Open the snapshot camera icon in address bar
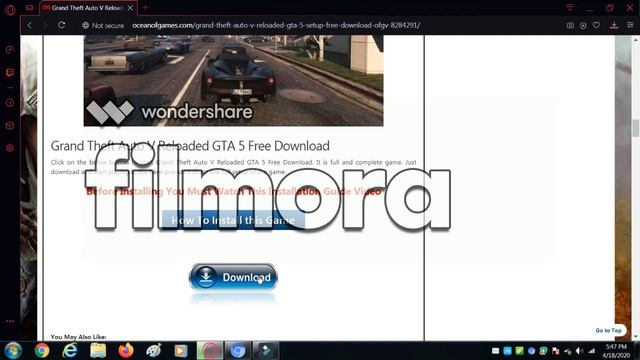 click(570, 25)
